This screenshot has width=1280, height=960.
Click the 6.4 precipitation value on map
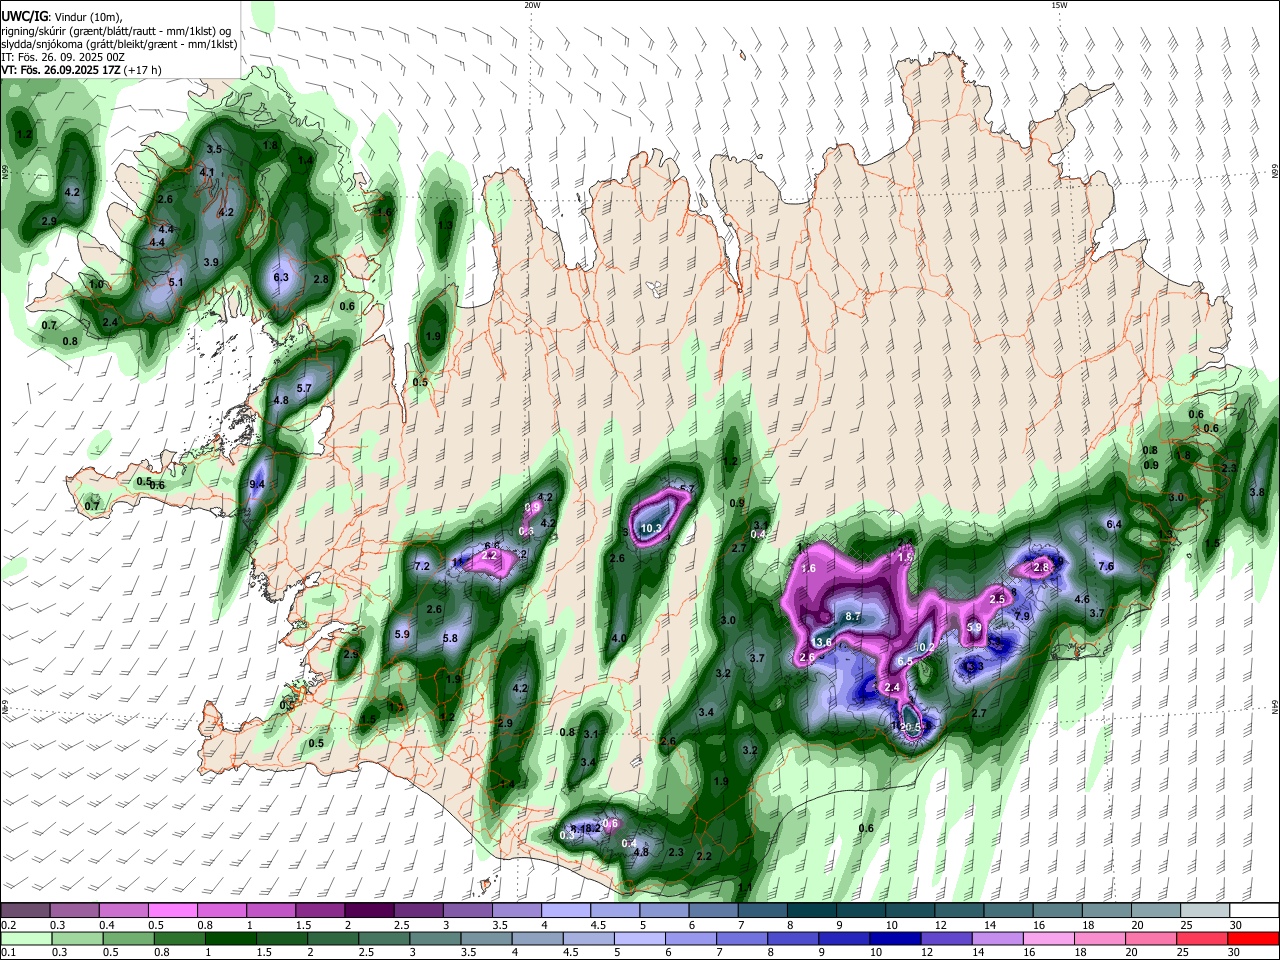point(1114,524)
